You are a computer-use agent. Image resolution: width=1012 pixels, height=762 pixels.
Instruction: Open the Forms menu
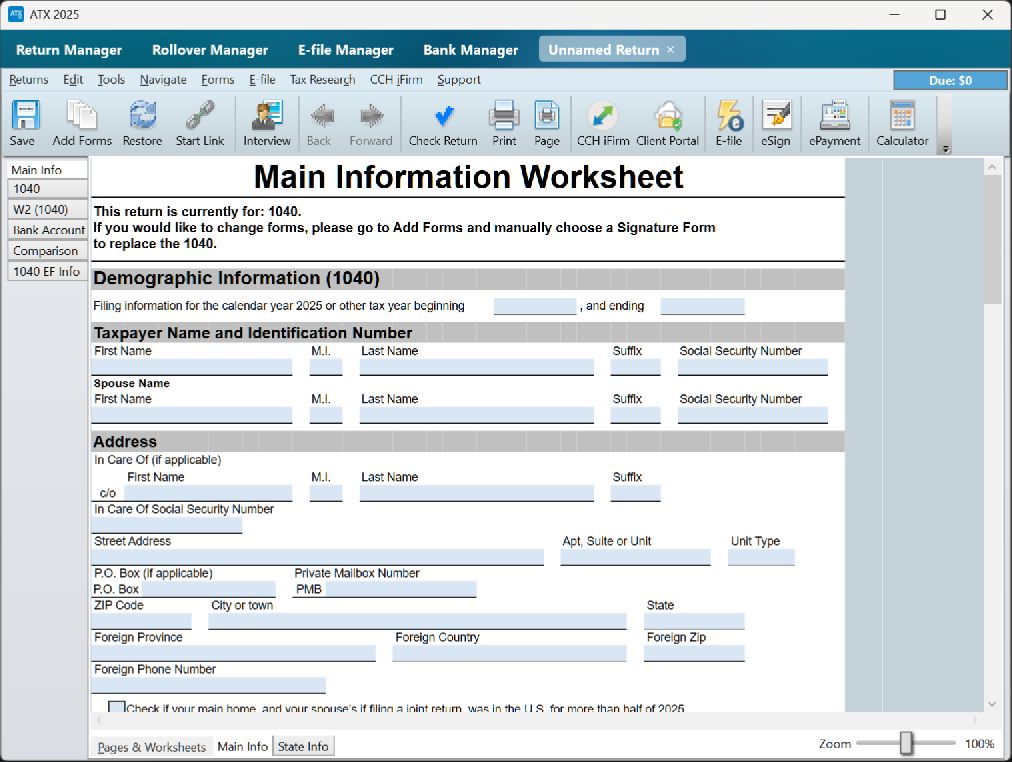[x=218, y=79]
